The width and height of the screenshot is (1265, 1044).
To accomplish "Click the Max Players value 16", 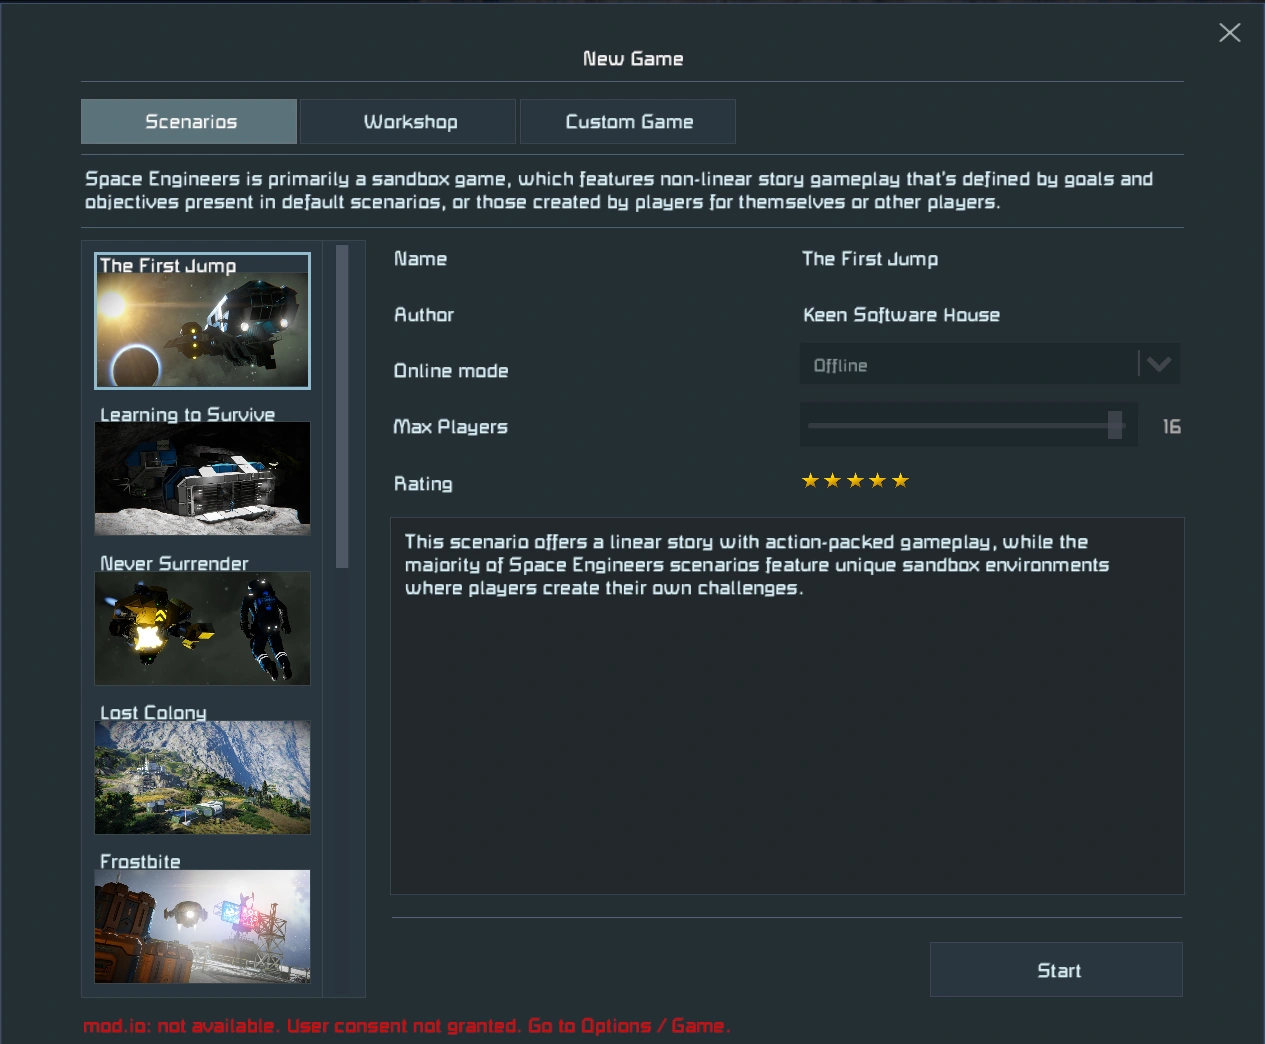I will (1171, 427).
